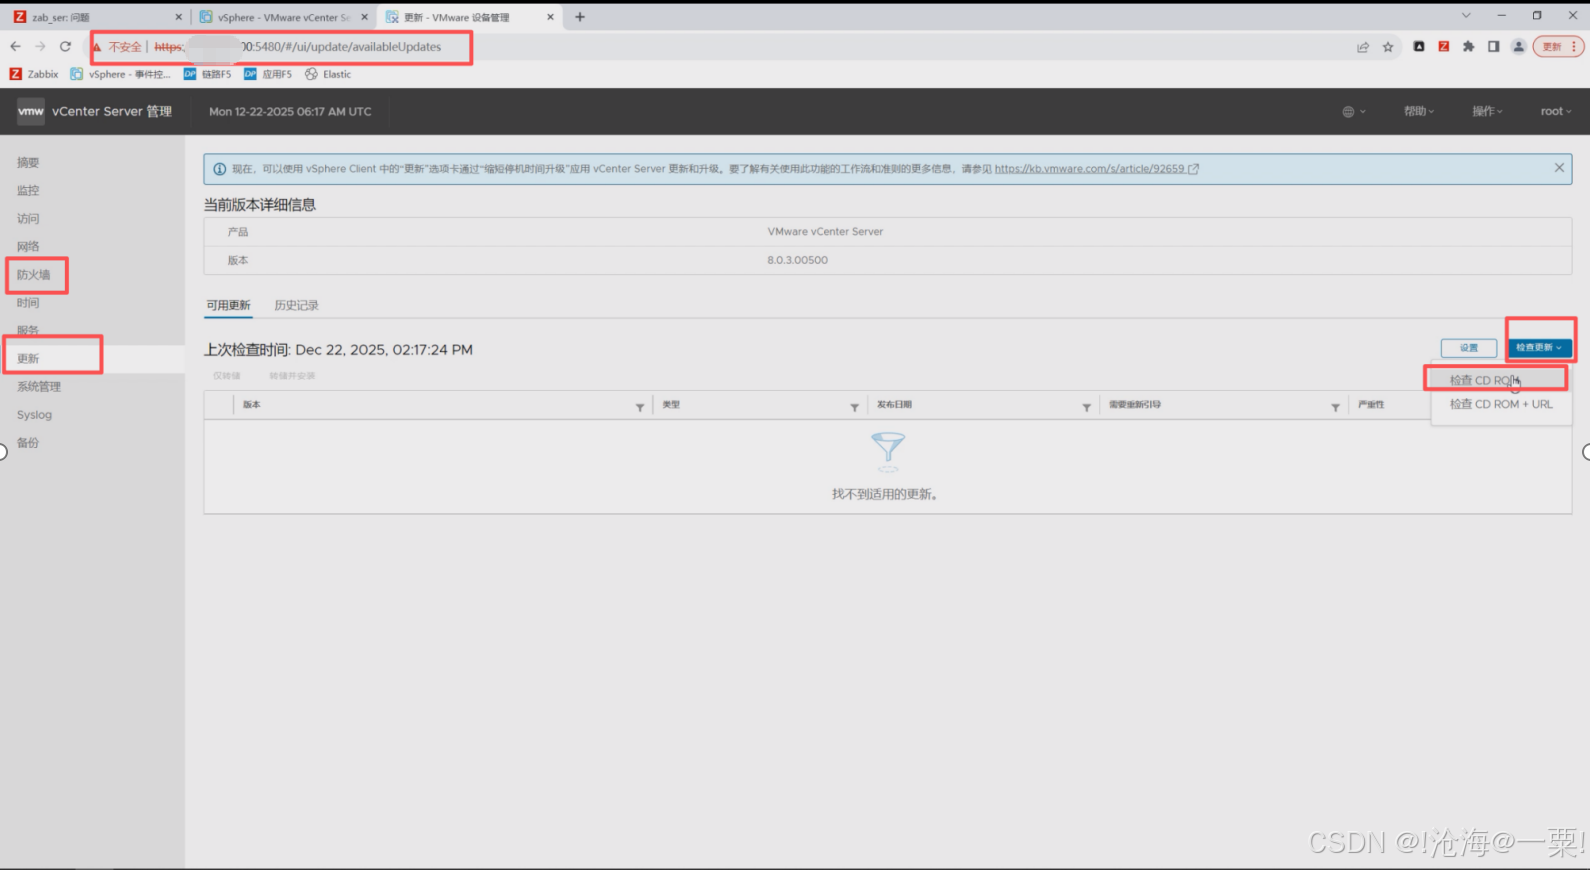
Task: Click the share page icon in address bar
Action: [x=1363, y=47]
